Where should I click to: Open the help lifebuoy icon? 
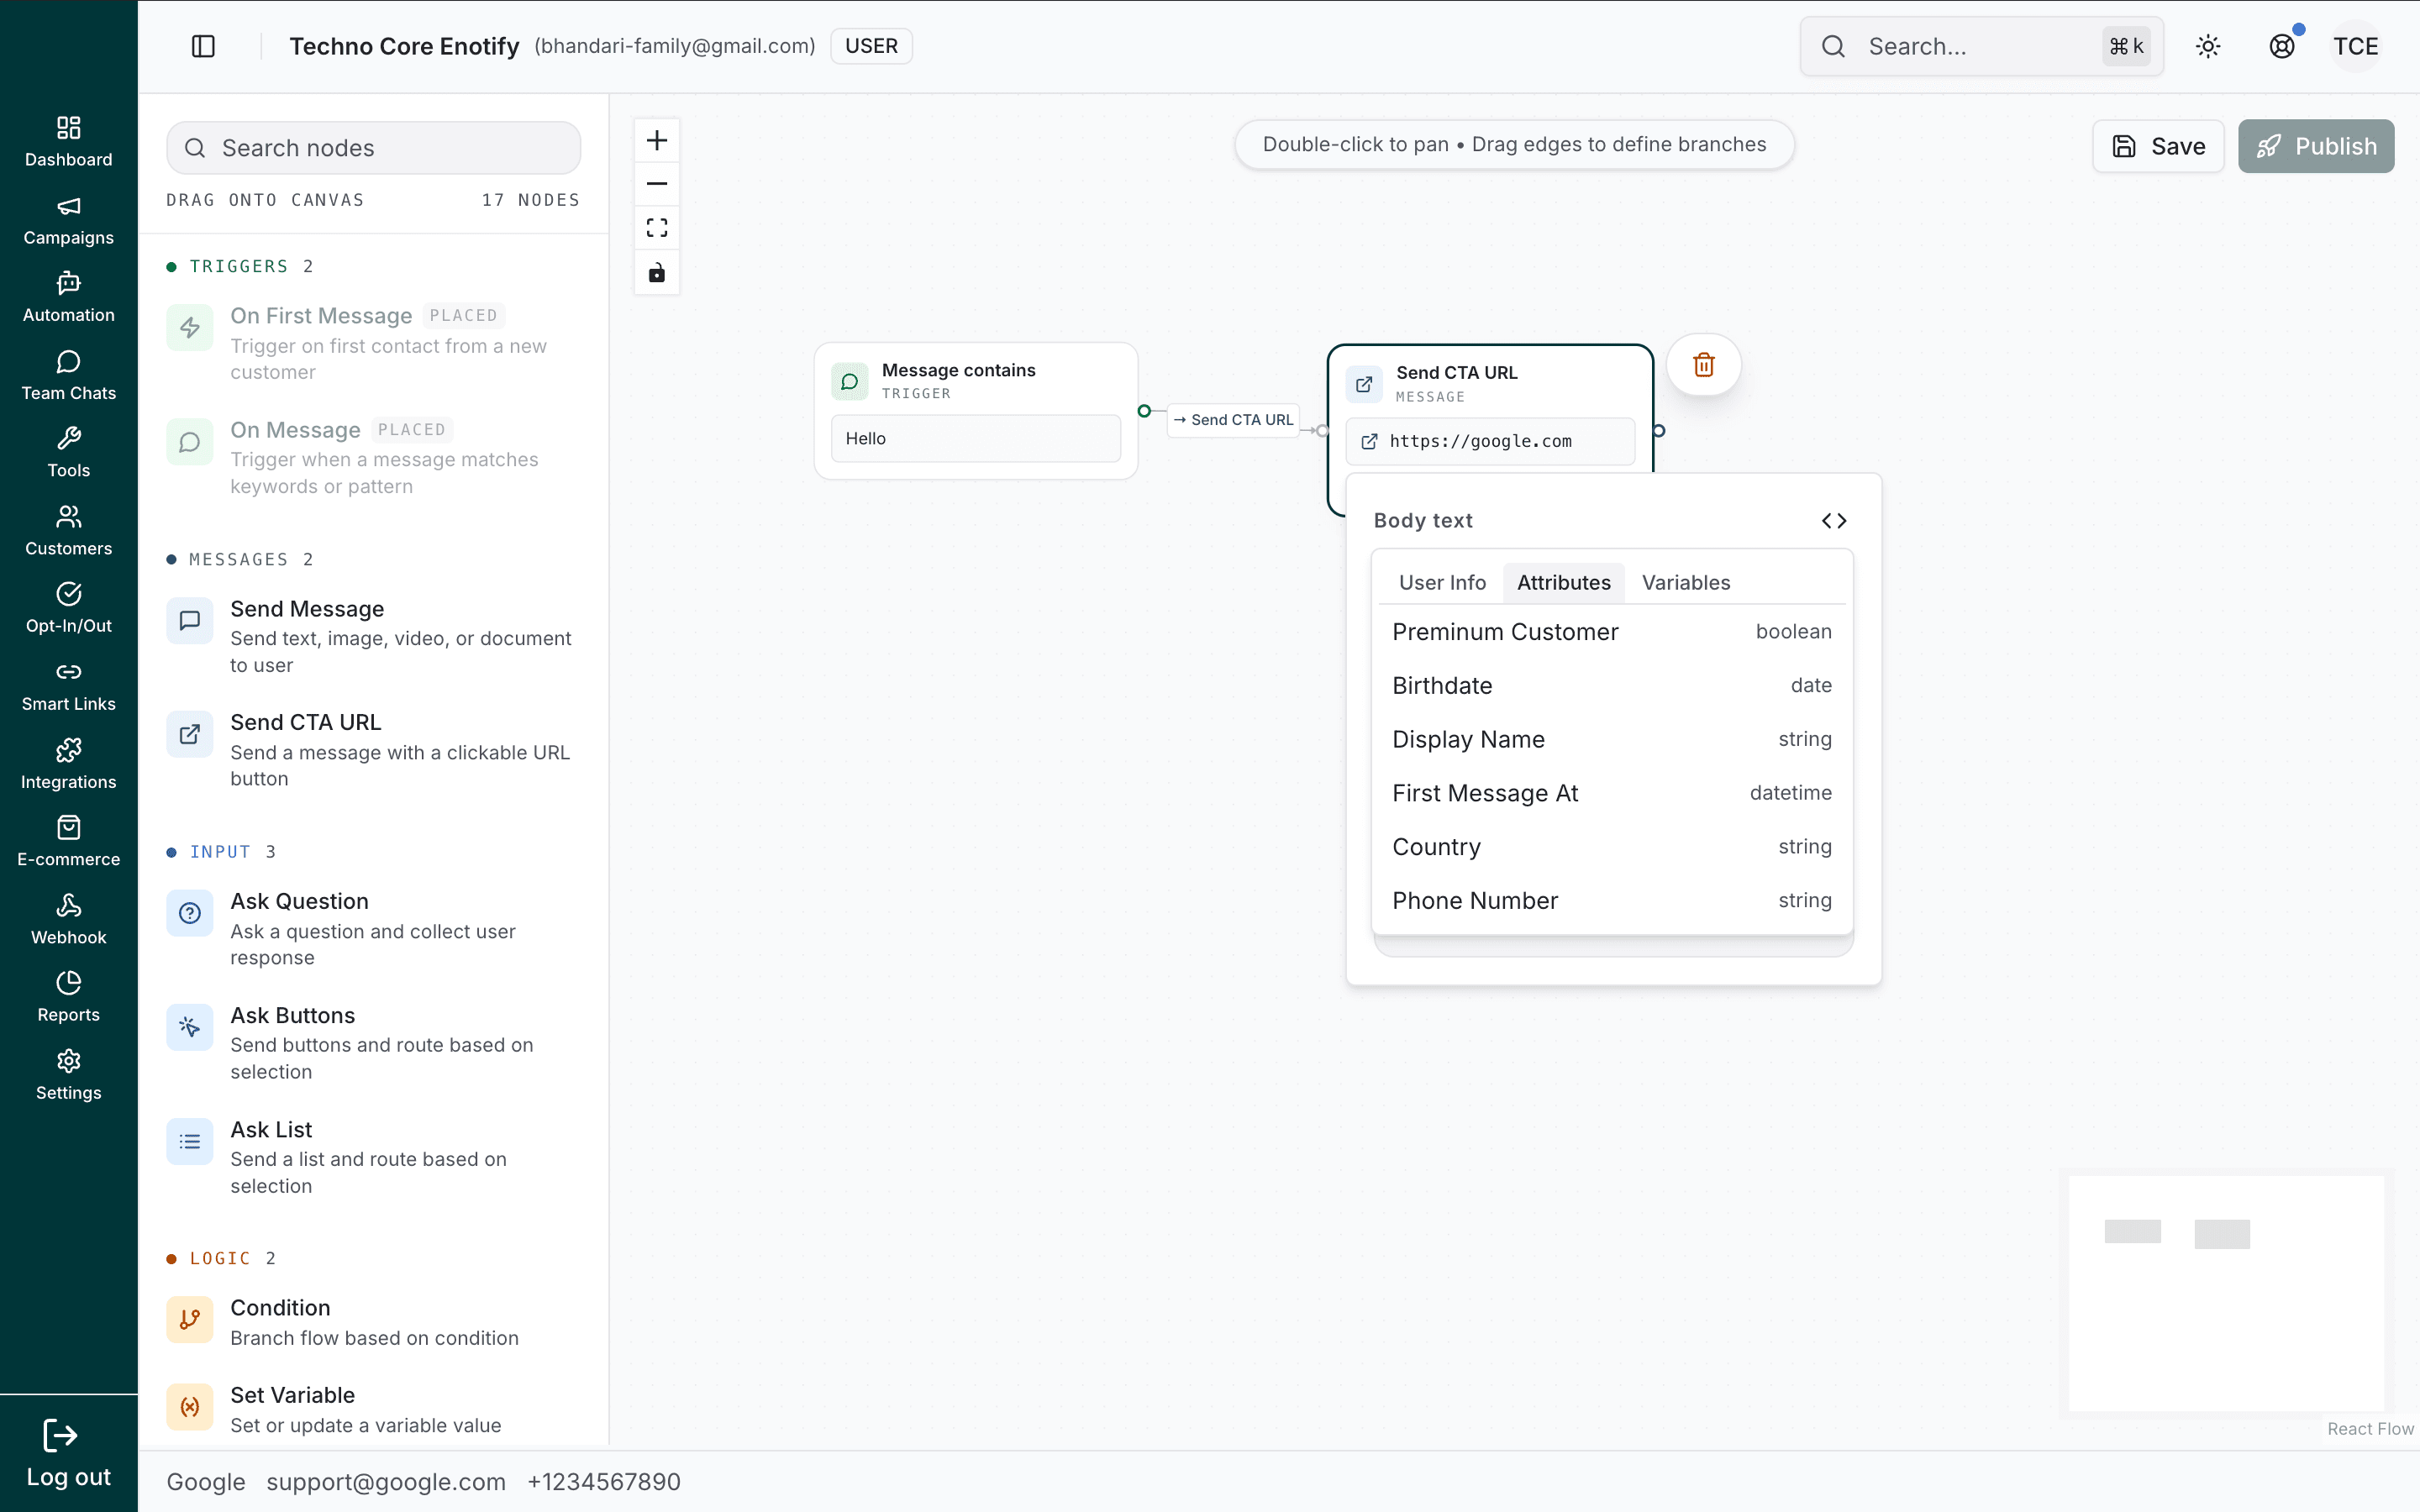coord(2282,46)
